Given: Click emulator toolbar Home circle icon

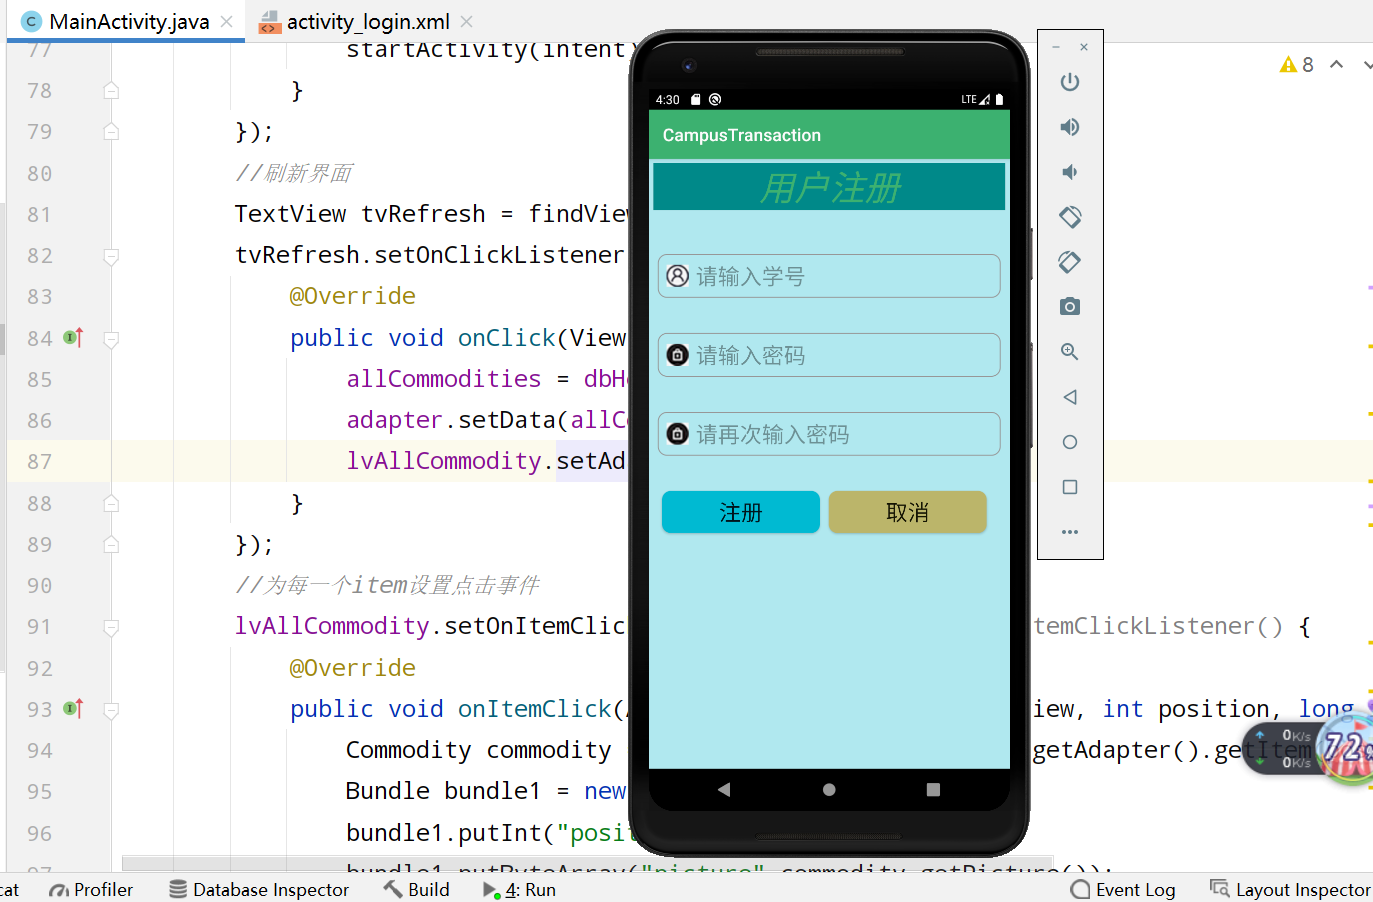Looking at the screenshot, I should pyautogui.click(x=1070, y=442).
